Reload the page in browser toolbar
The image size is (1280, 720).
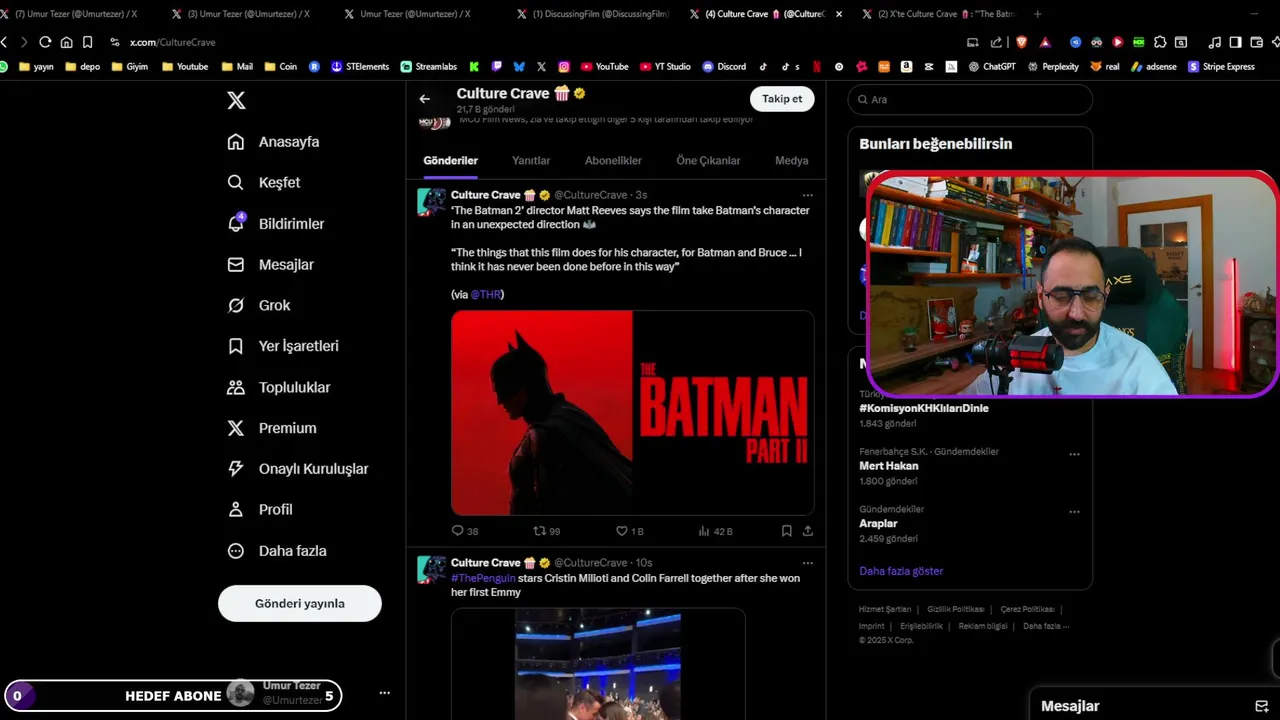(x=45, y=42)
